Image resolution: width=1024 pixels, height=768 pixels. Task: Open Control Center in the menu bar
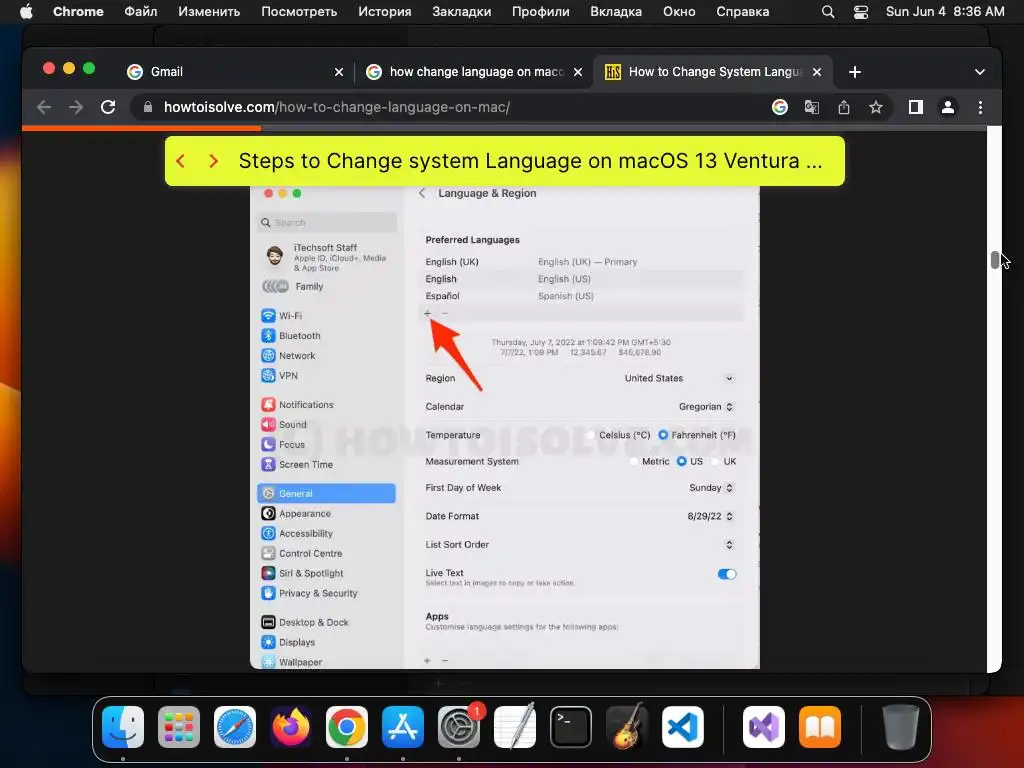click(861, 12)
